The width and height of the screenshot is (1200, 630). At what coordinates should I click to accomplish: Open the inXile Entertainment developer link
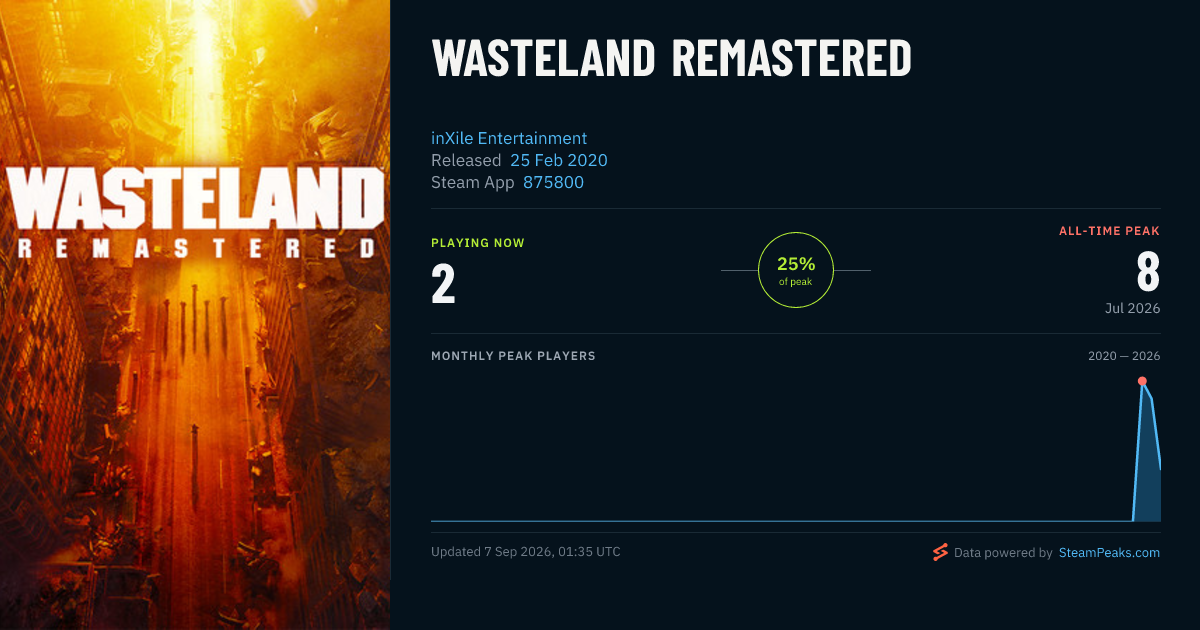[x=509, y=138]
